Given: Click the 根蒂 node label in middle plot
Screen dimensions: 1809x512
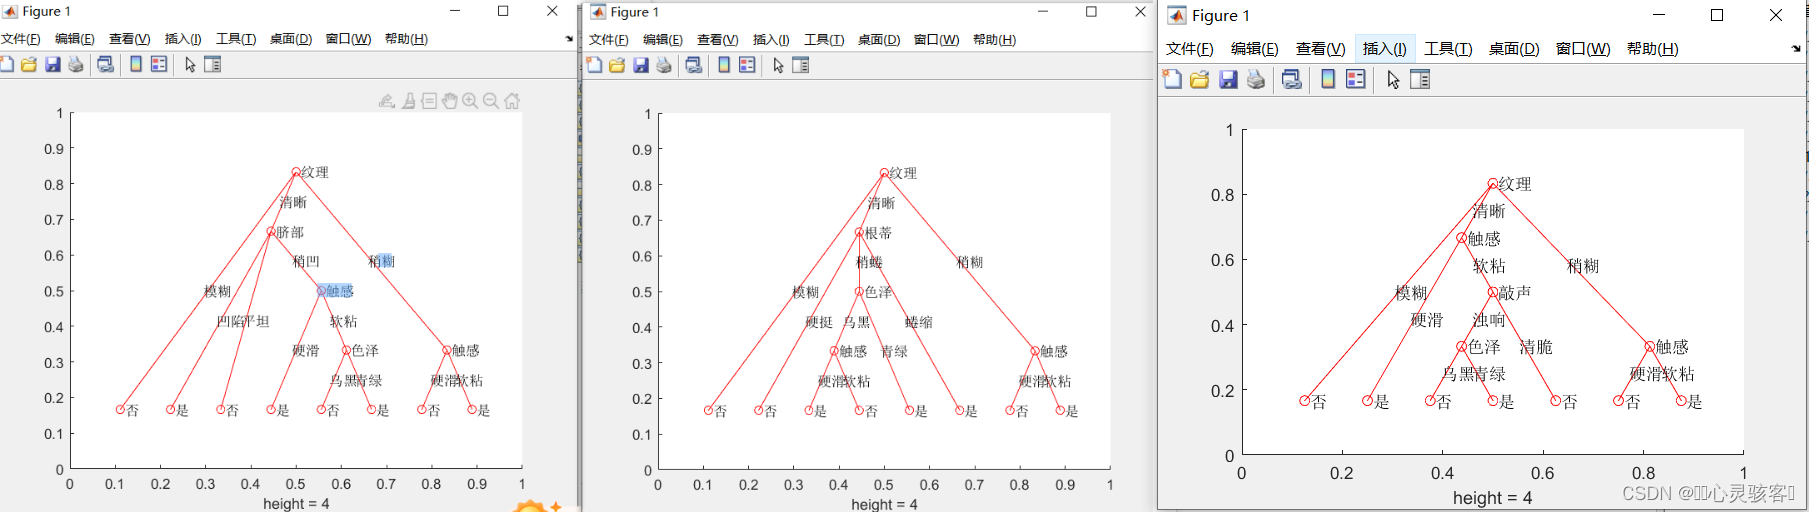Looking at the screenshot, I should click(x=878, y=233).
